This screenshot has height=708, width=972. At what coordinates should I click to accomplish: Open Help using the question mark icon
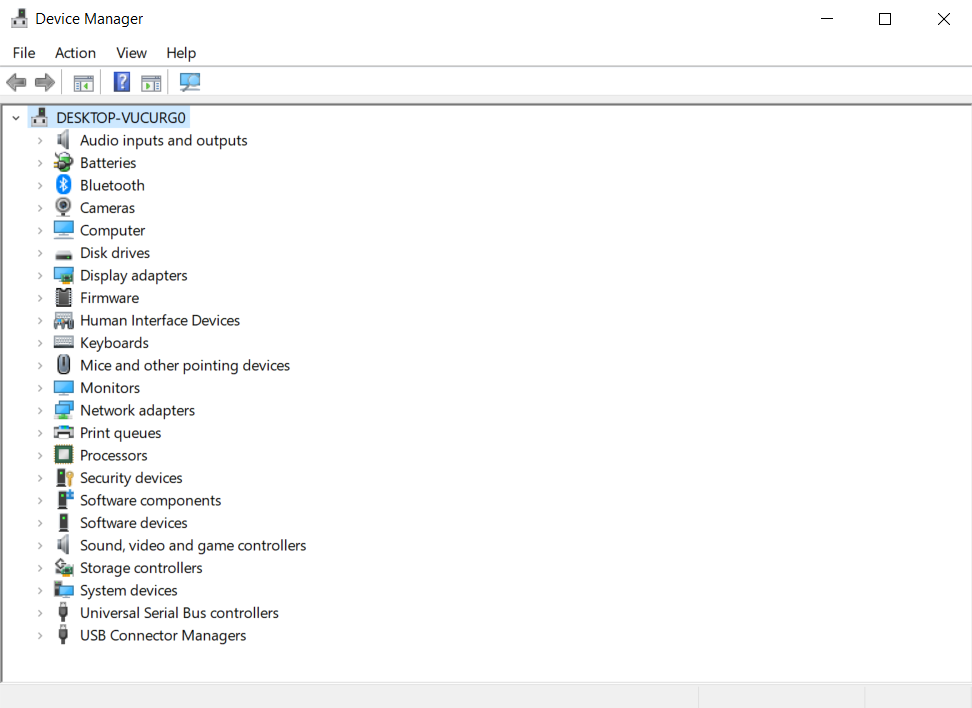121,82
